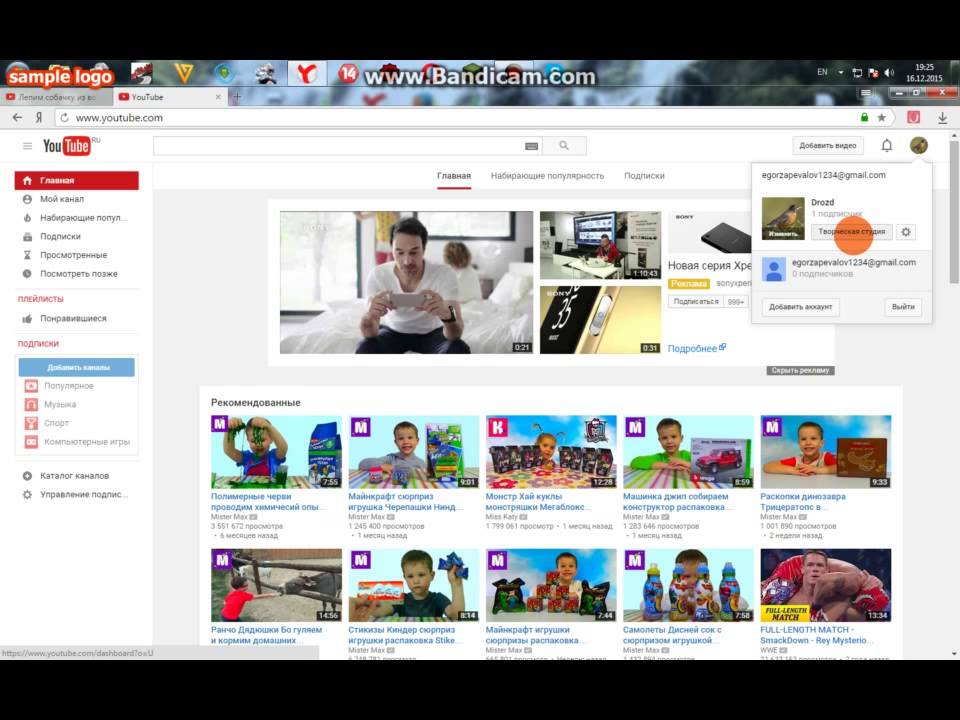
Task: Open browser downloads arrow icon
Action: pos(942,118)
